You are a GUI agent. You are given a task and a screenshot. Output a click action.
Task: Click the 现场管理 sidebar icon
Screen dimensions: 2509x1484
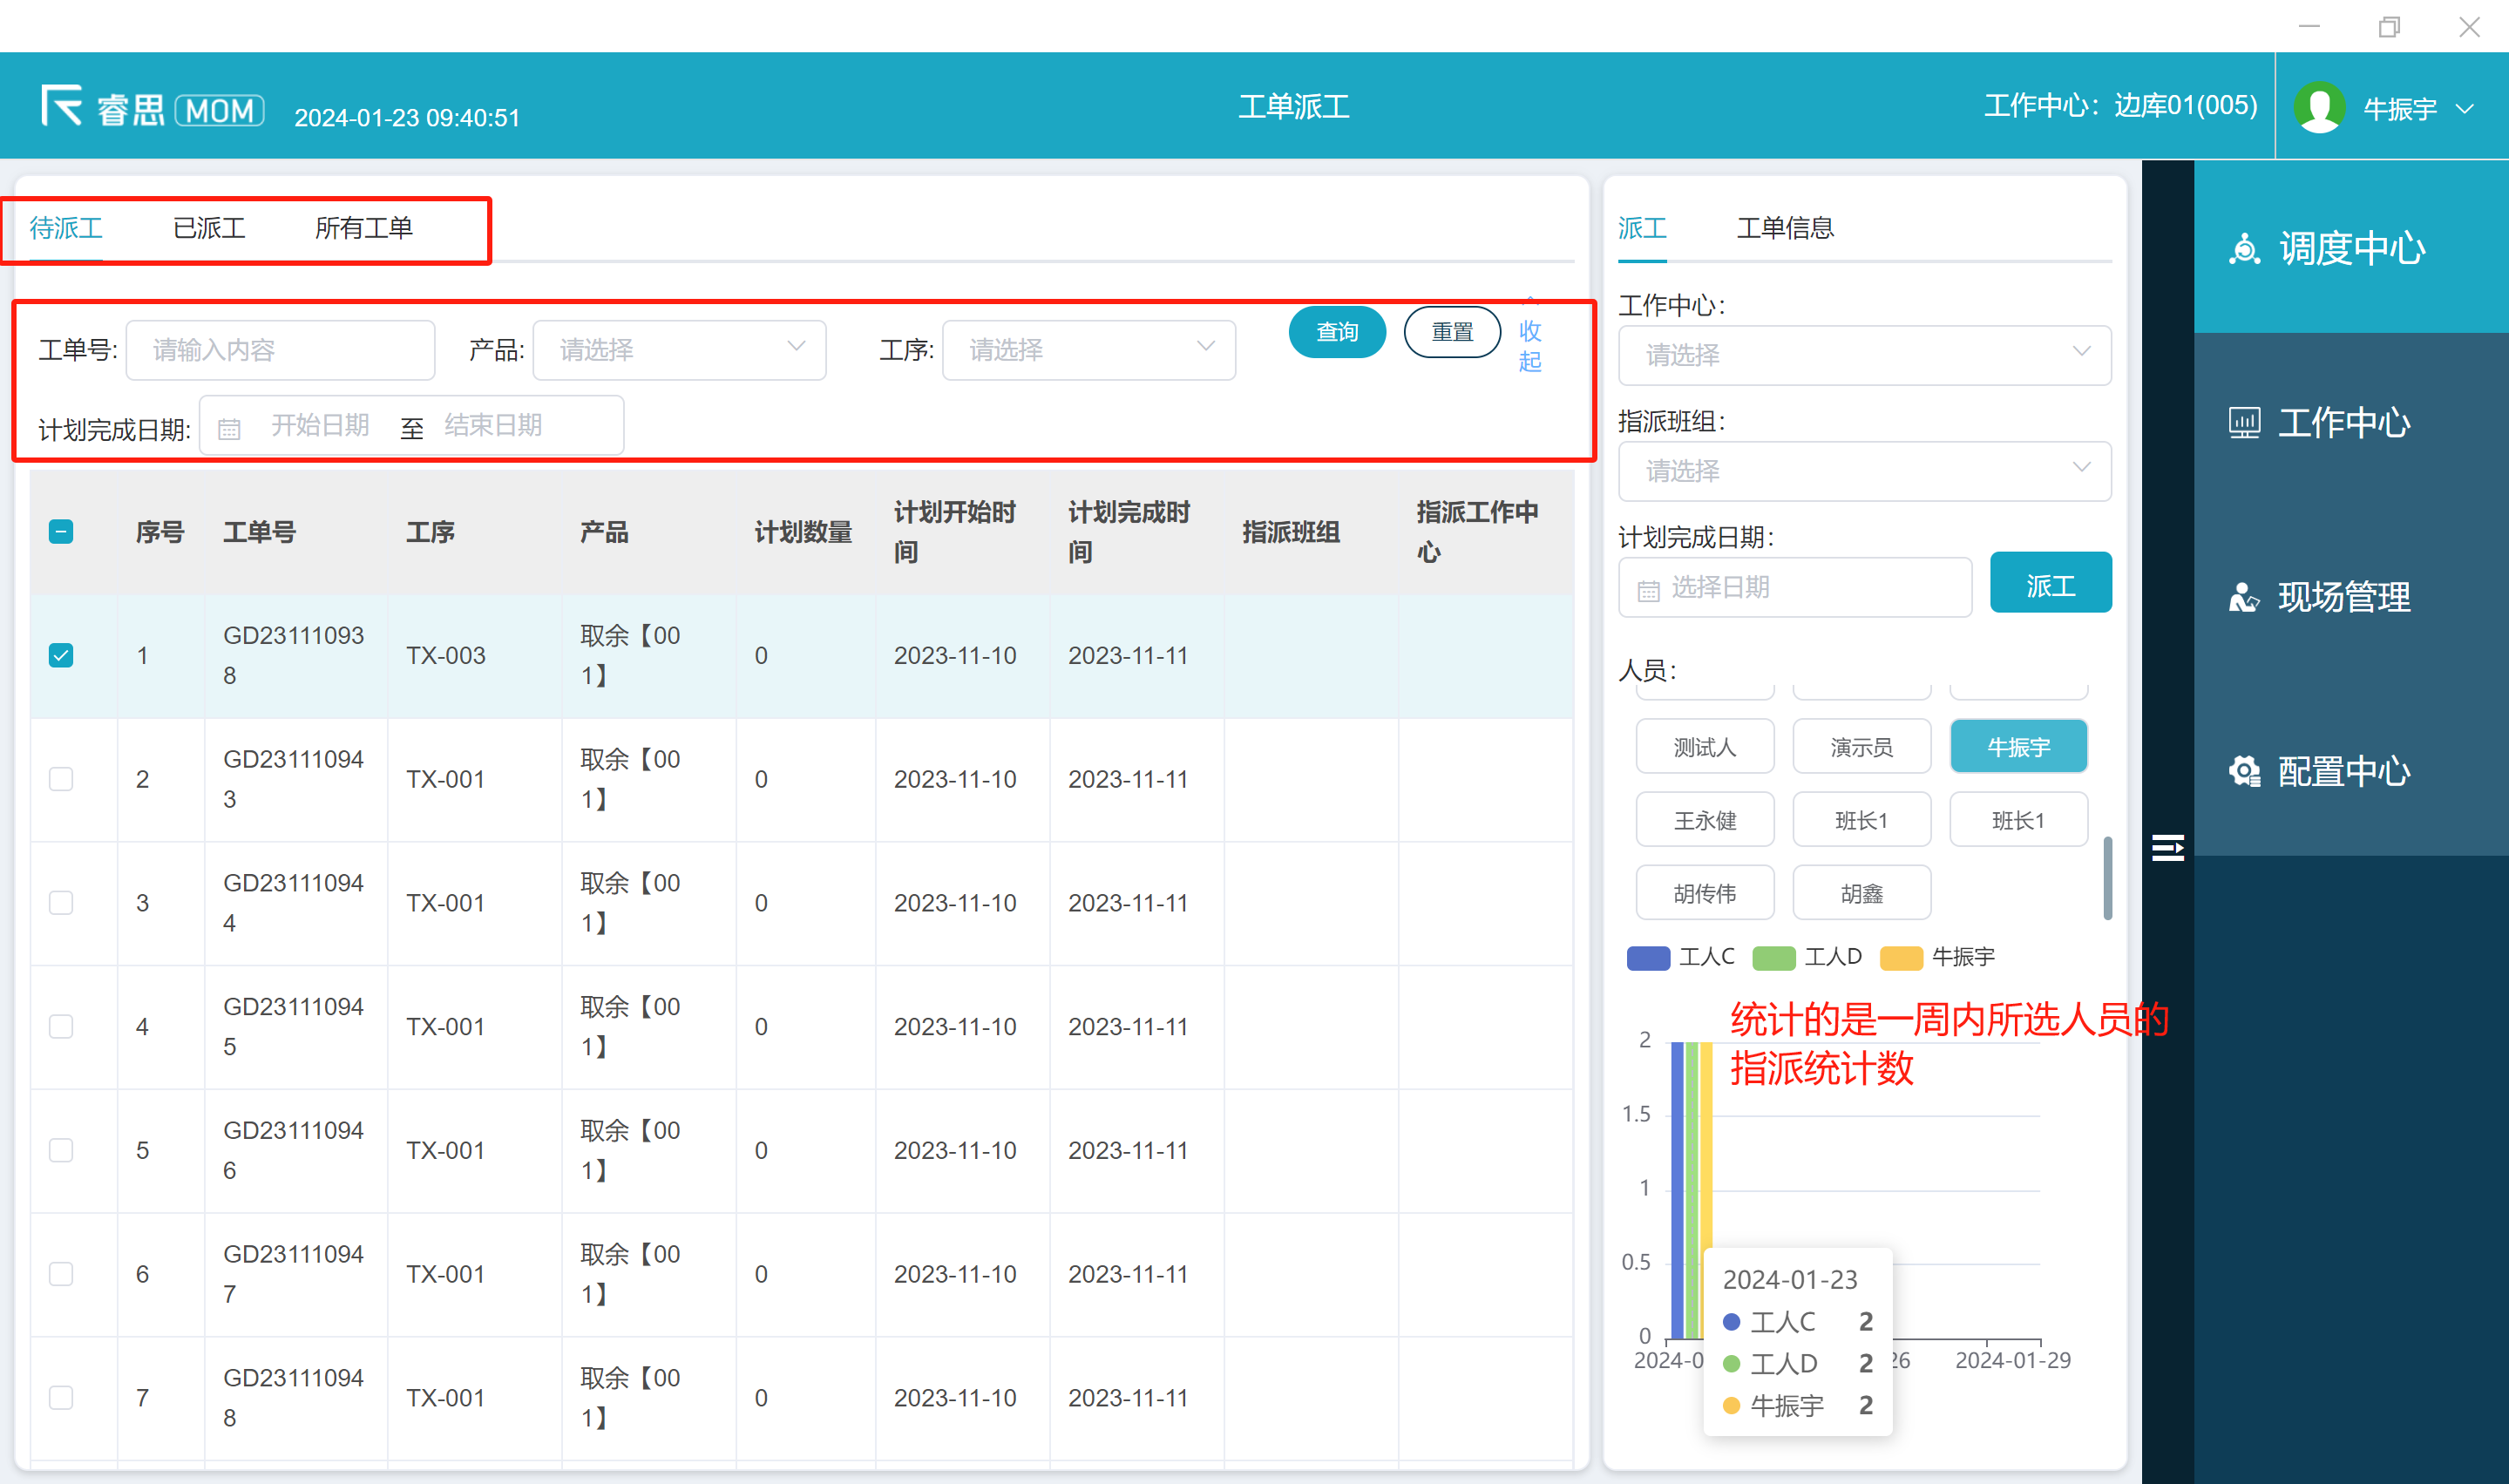[2244, 597]
